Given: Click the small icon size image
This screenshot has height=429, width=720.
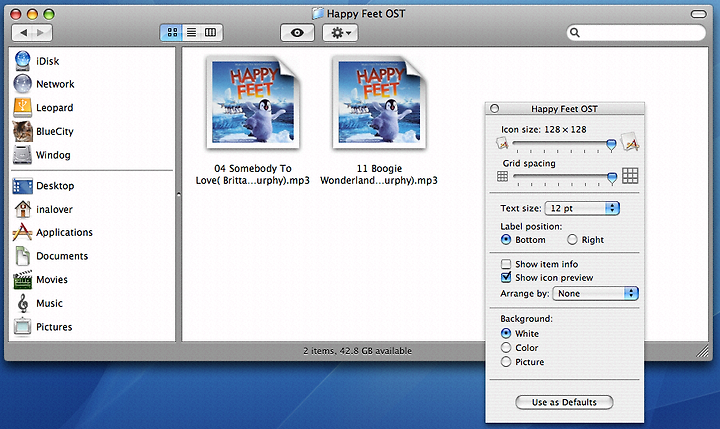Looking at the screenshot, I should pos(502,144).
